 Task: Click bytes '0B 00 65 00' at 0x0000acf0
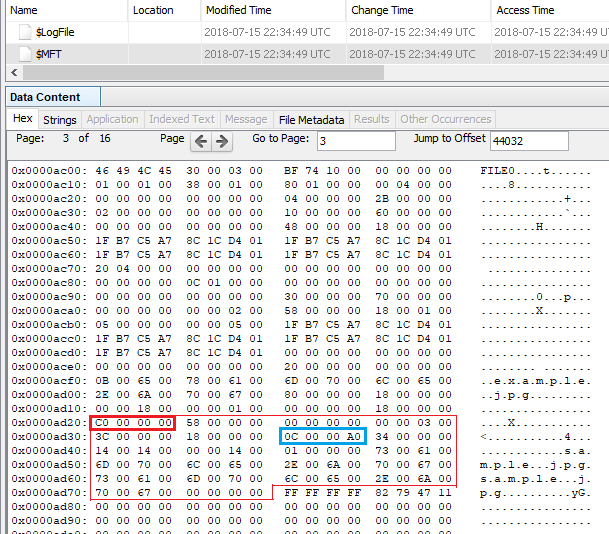click(133, 381)
